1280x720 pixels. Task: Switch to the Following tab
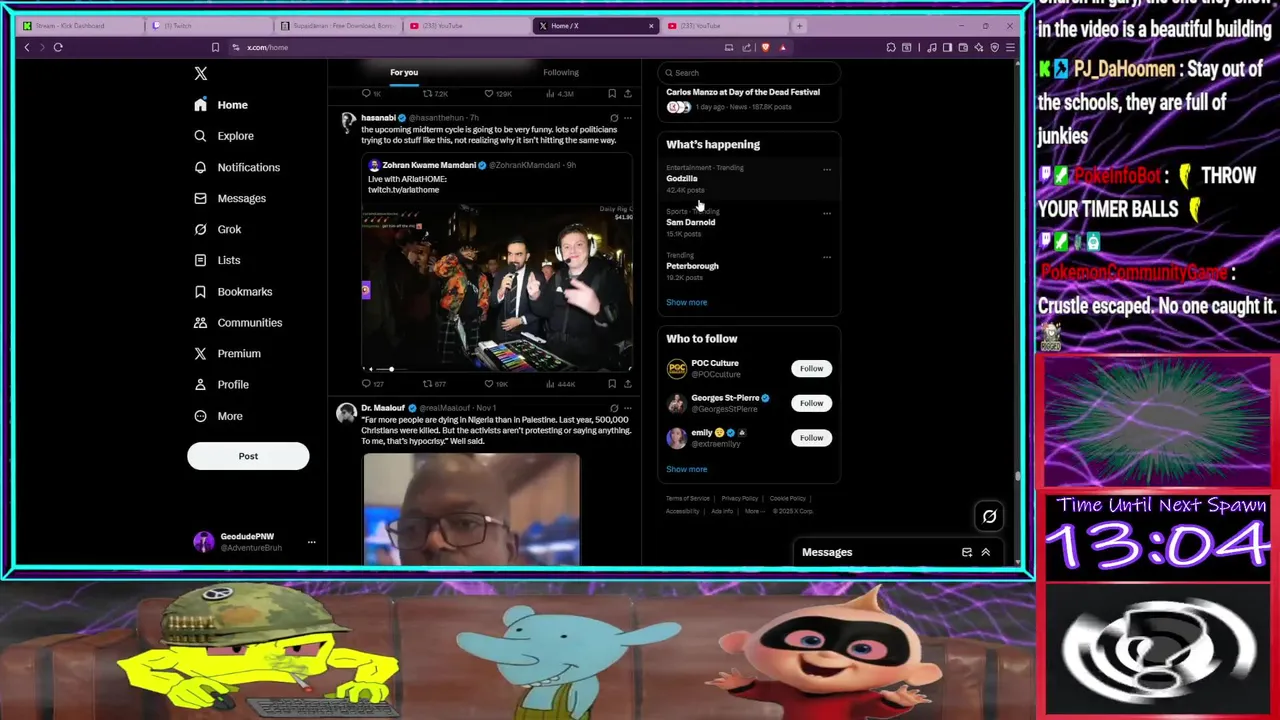[561, 72]
